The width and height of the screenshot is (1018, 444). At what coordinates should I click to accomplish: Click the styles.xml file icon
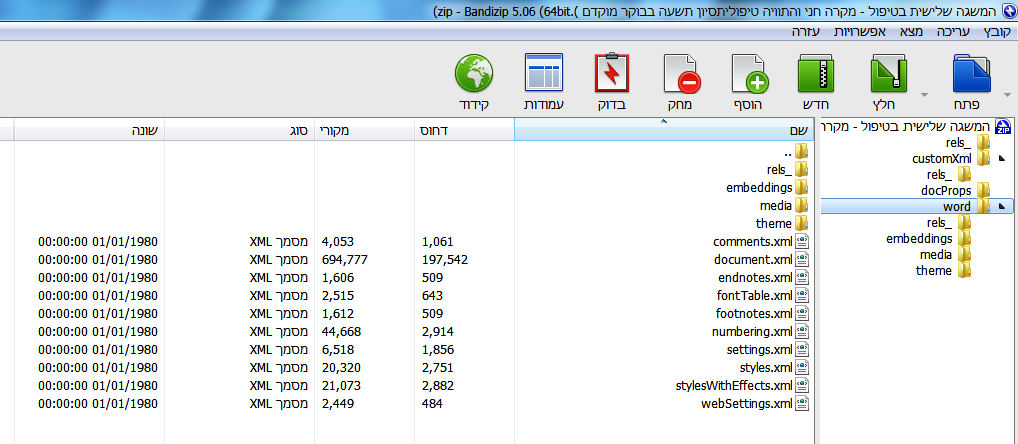pyautogui.click(x=802, y=368)
